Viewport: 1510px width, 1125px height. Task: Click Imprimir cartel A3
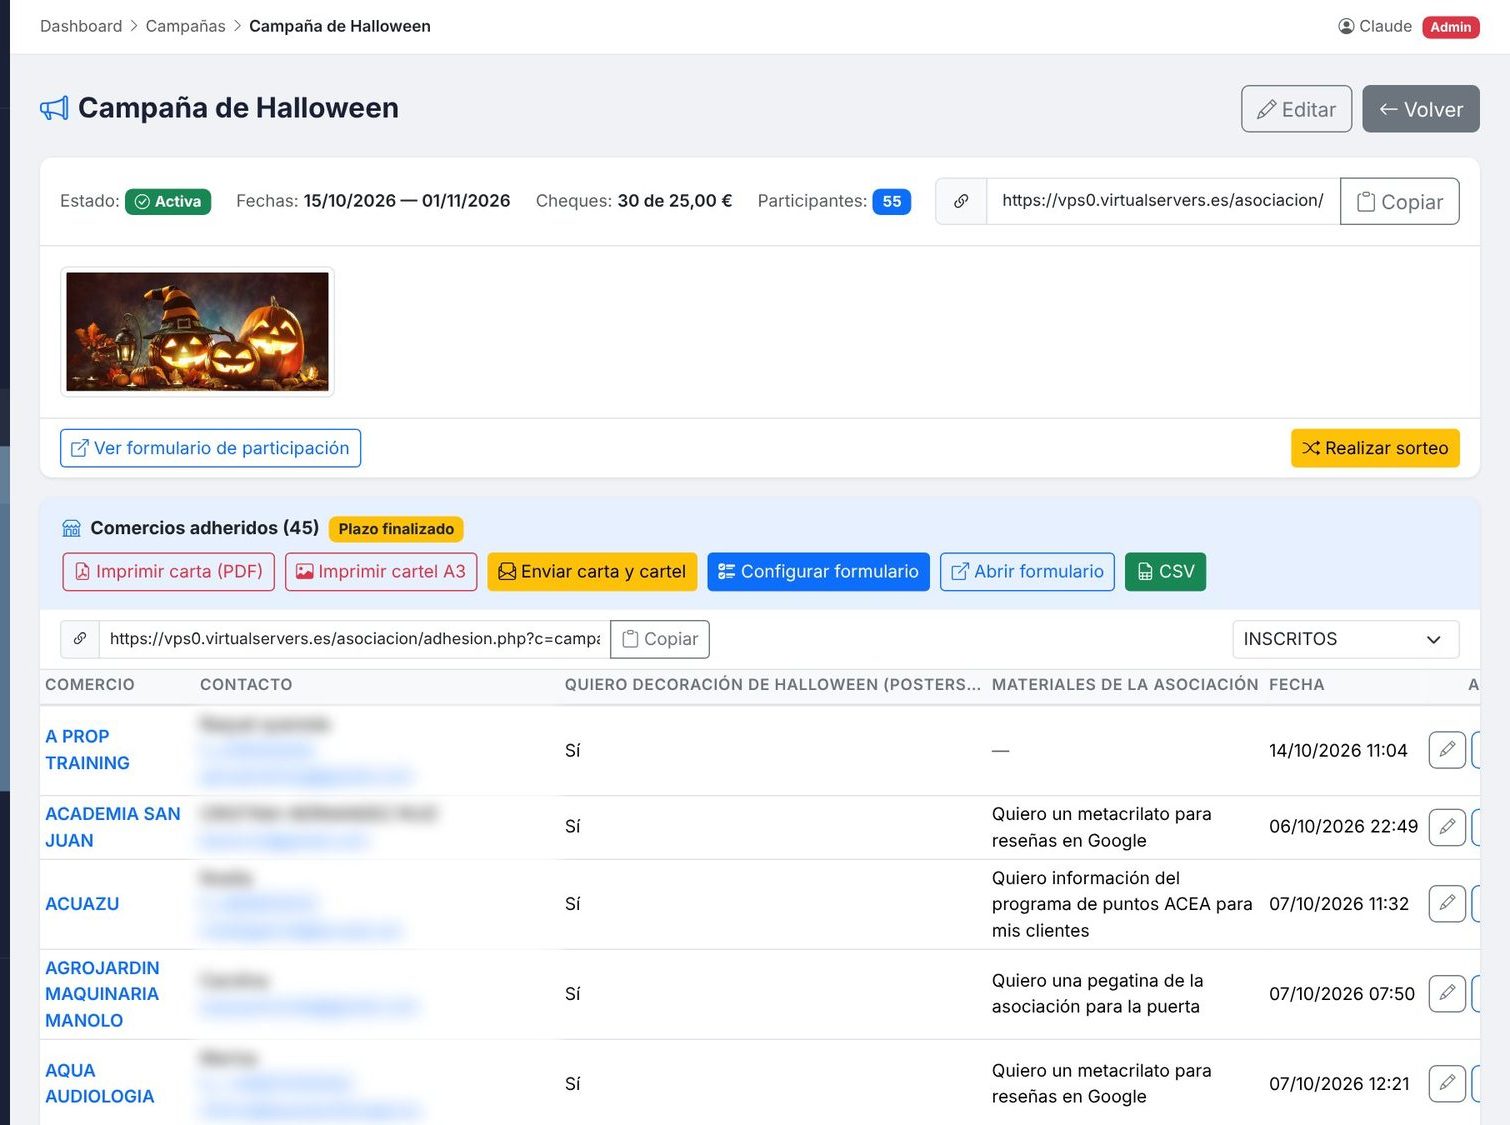click(381, 572)
